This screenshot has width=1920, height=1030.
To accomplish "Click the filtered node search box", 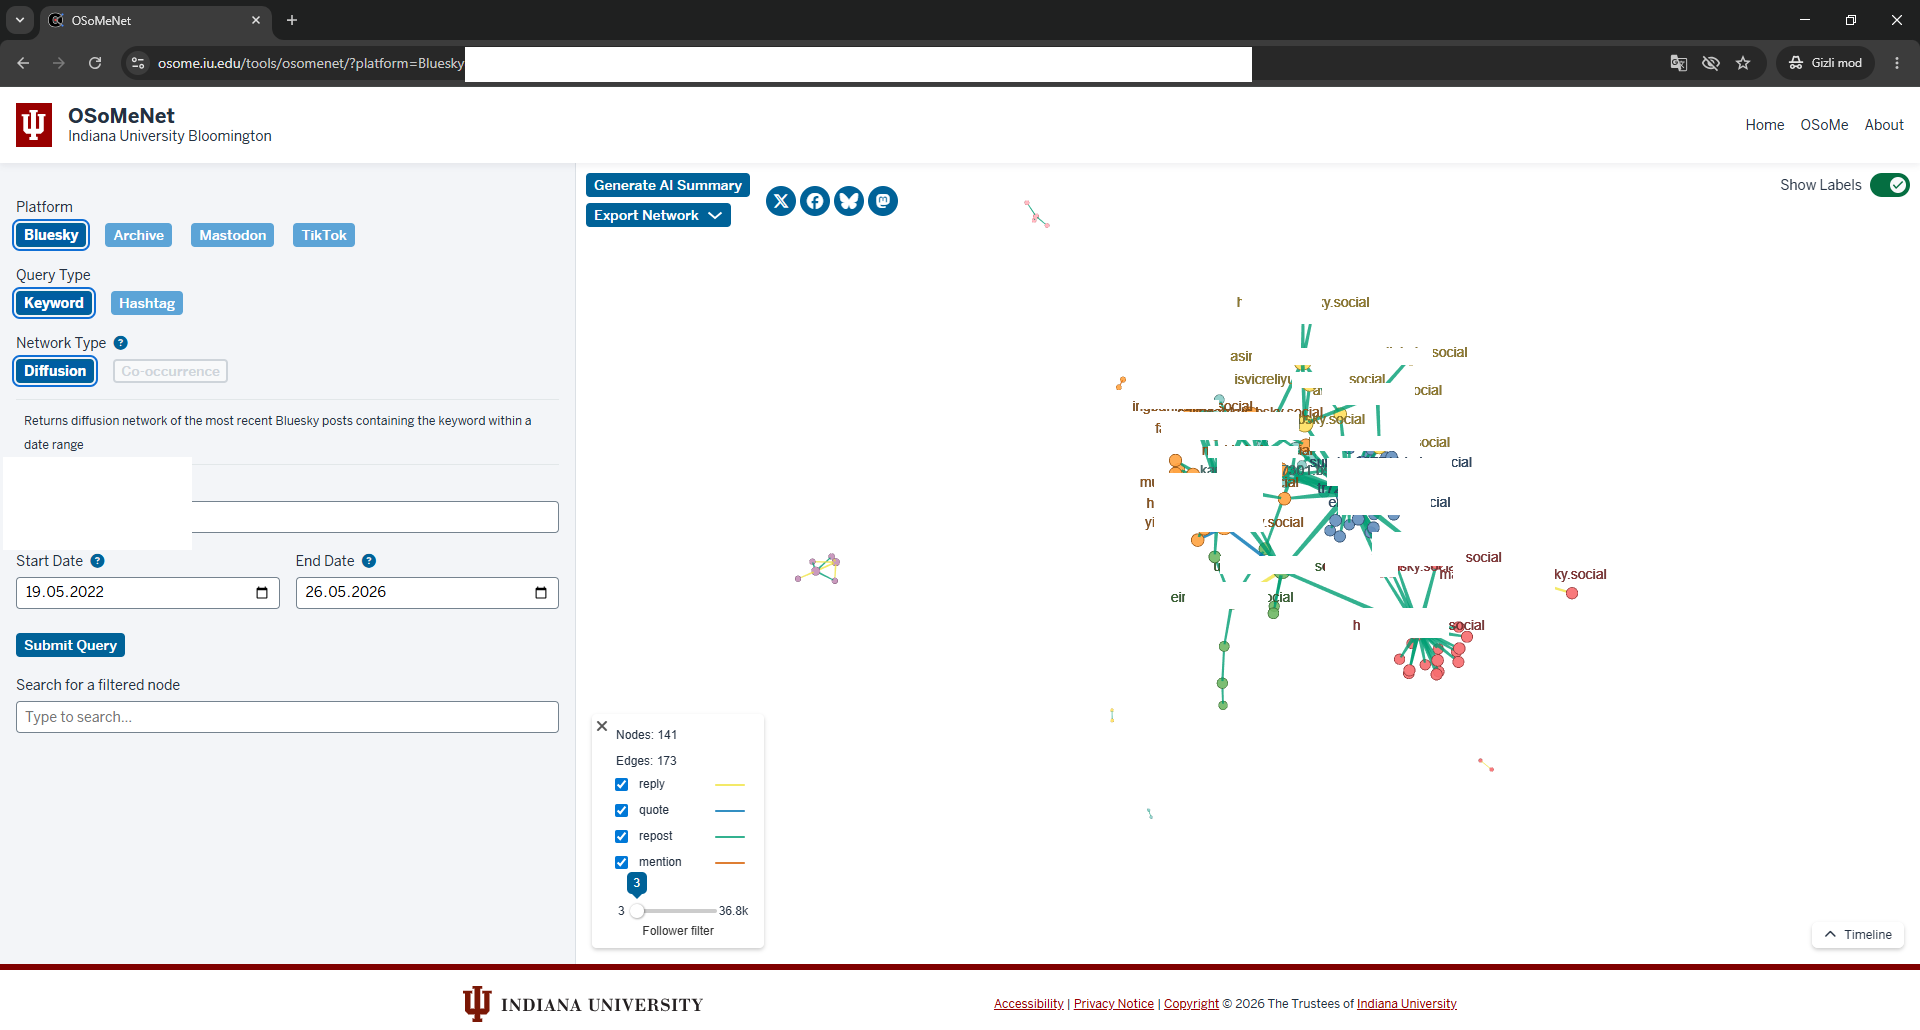I will coord(287,717).
